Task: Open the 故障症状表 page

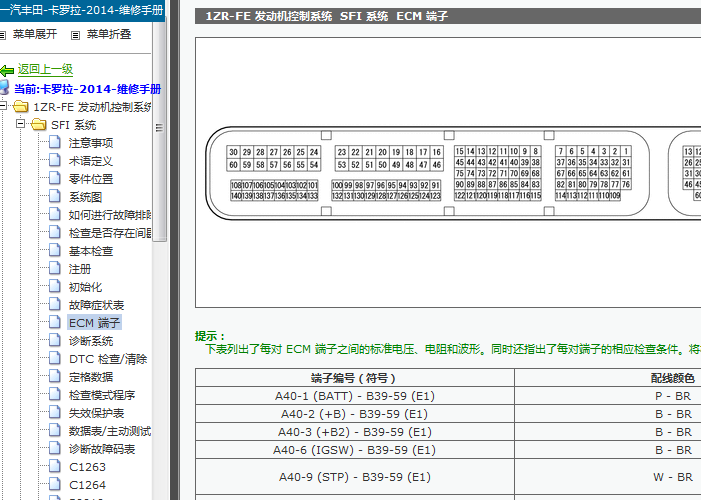Action: tap(96, 305)
